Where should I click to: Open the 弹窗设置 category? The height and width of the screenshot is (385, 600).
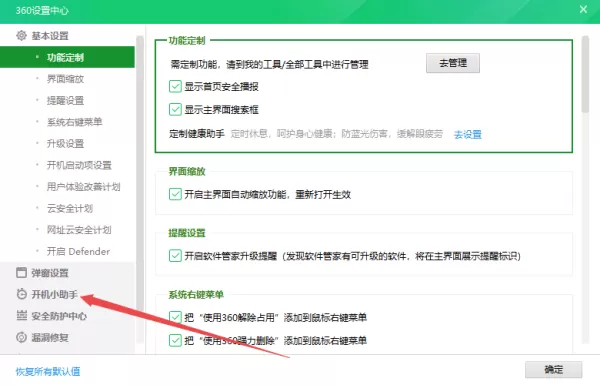tap(50, 273)
